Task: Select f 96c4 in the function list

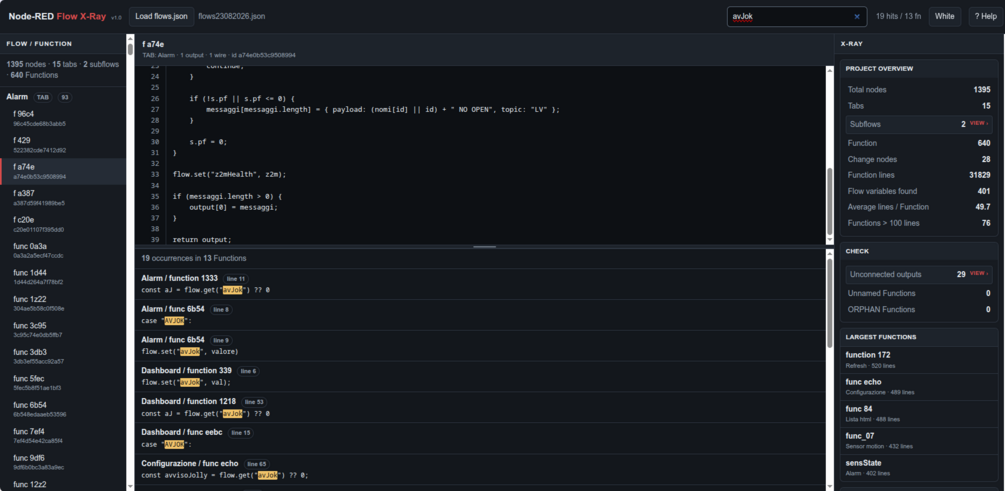Action: point(63,118)
